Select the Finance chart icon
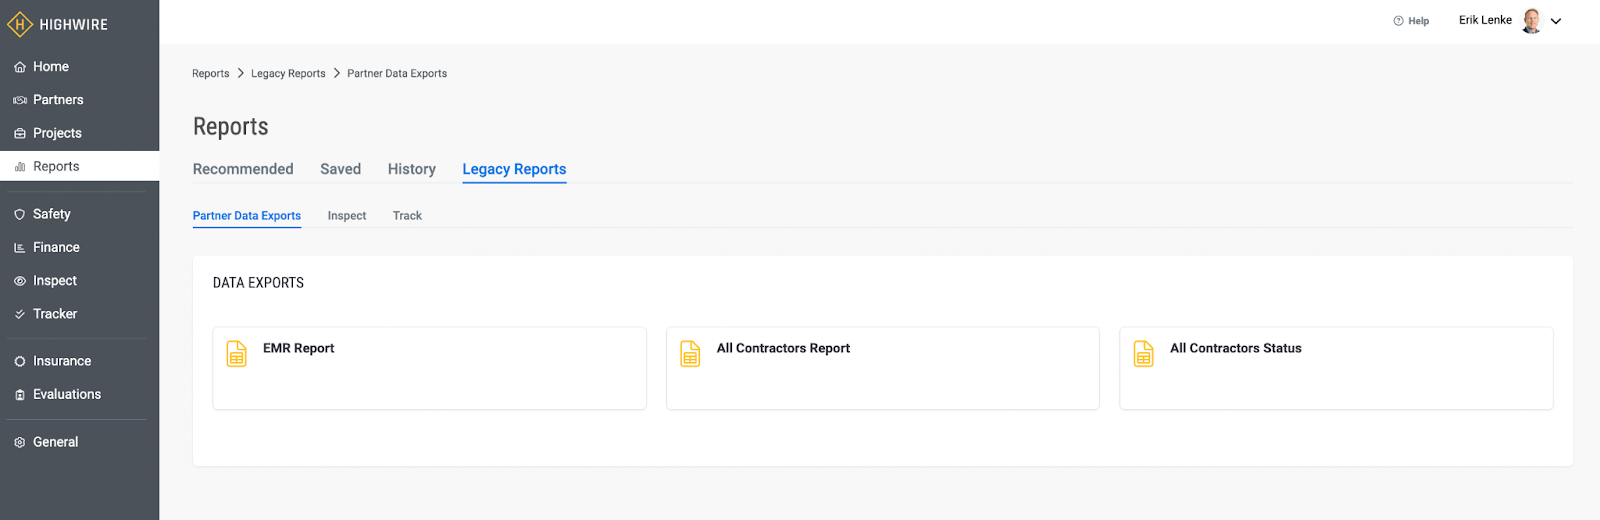Screen dimensions: 1600x520 pyautogui.click(x=20, y=247)
